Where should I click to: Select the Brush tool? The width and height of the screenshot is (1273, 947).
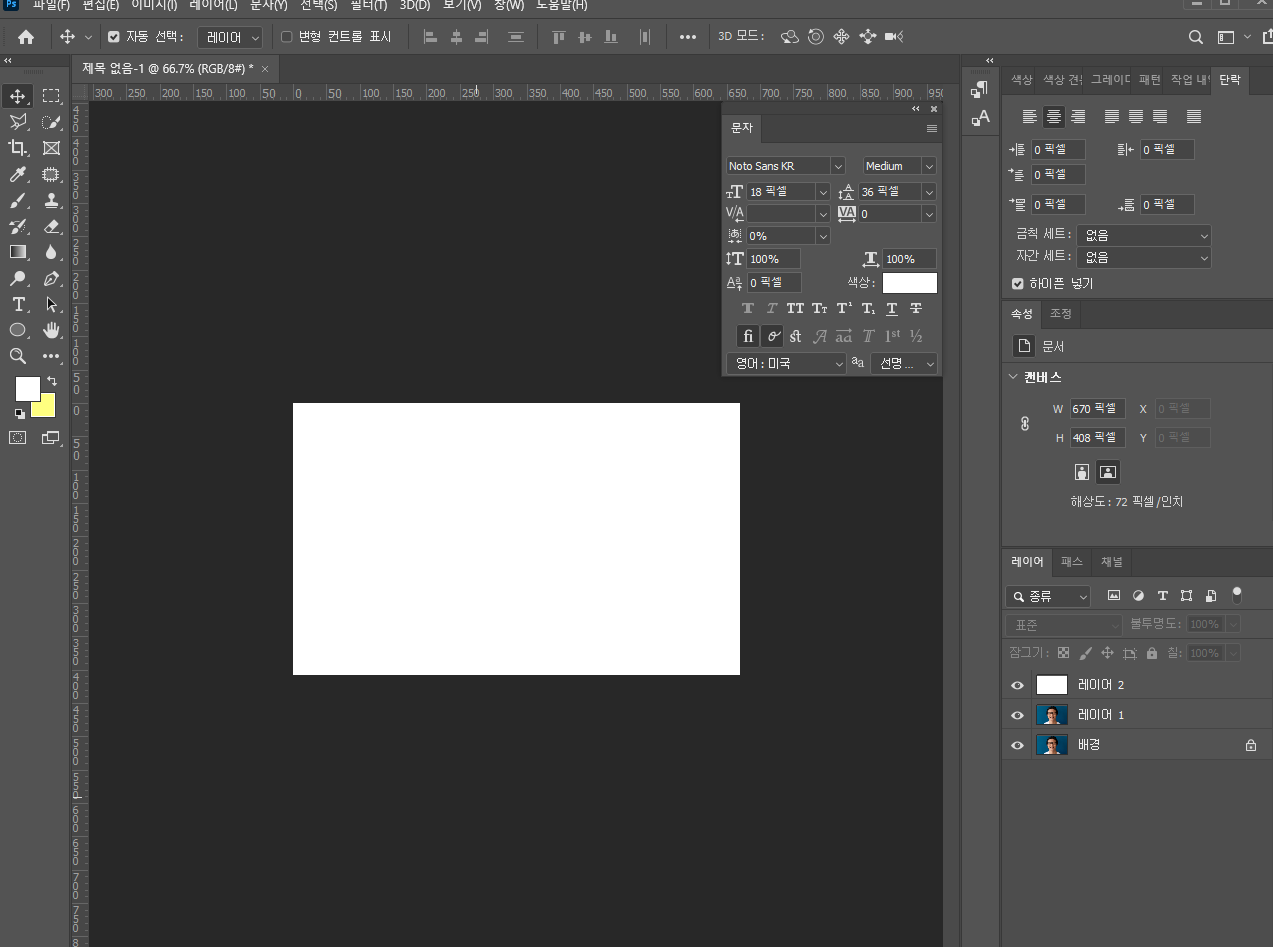click(18, 200)
